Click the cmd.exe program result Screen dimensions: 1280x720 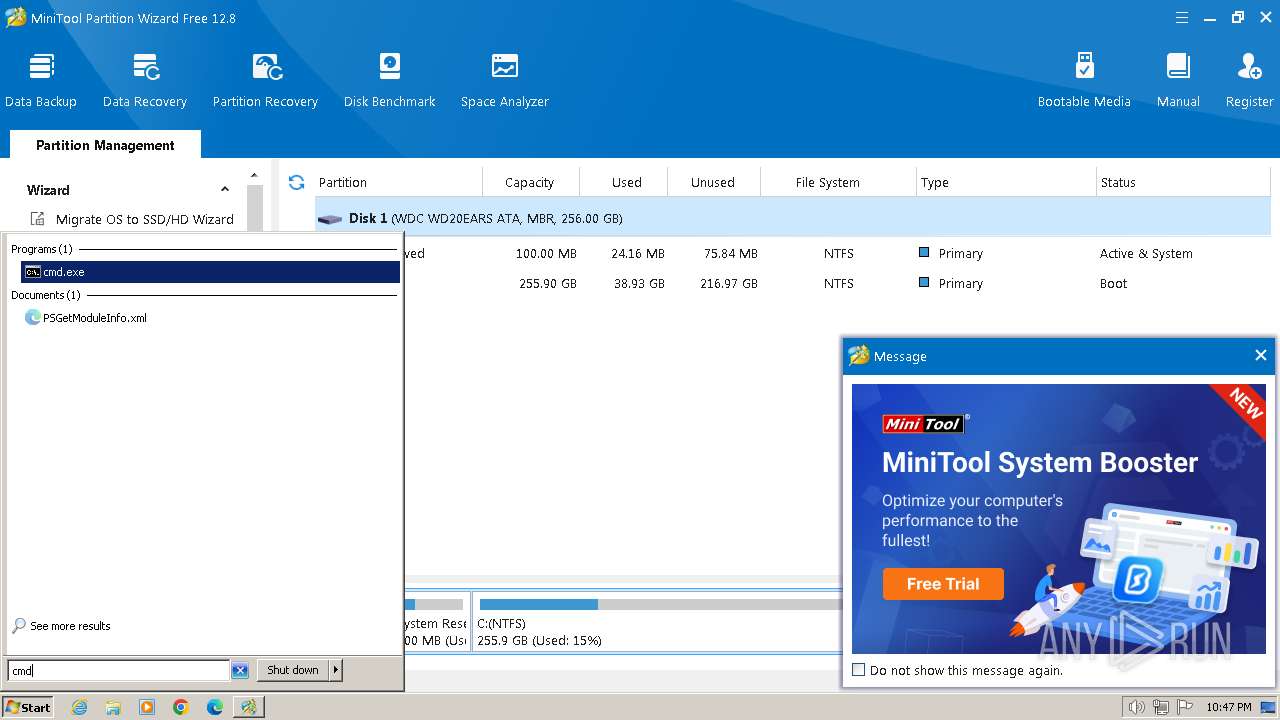(x=210, y=272)
